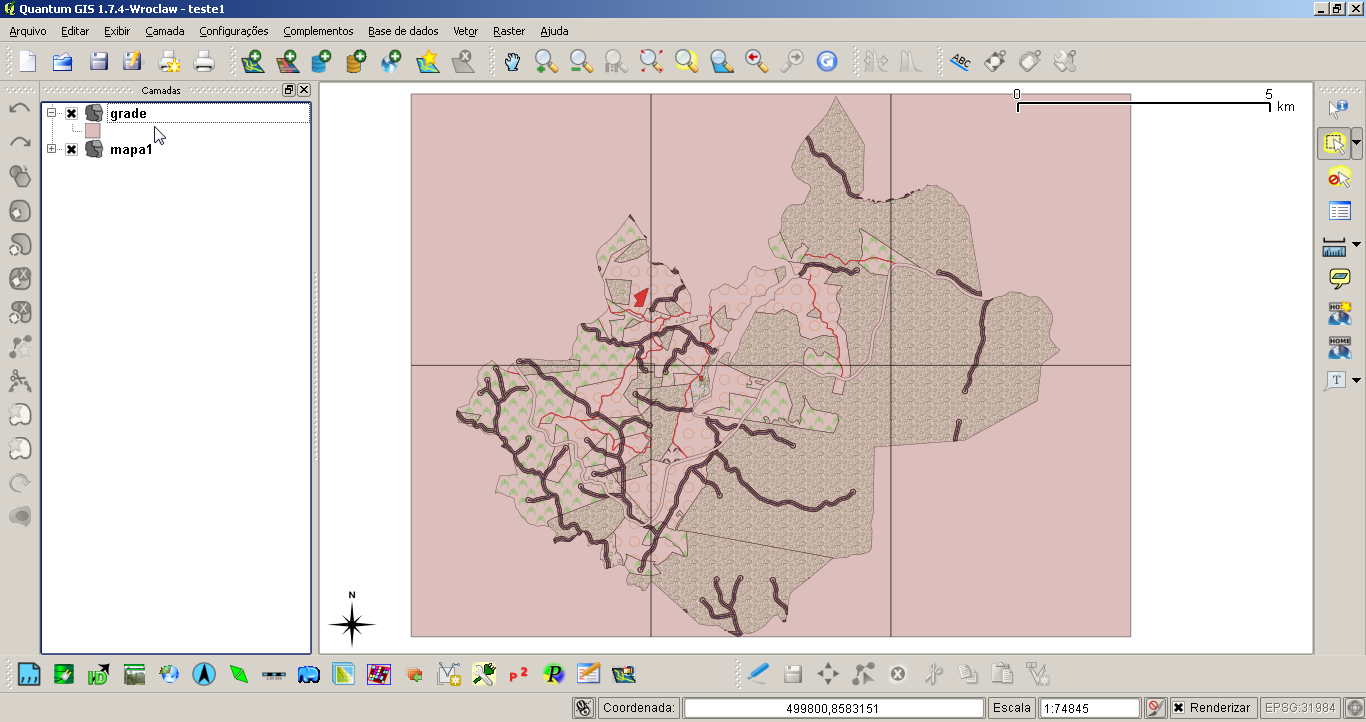Screen dimensions: 1366x722
Task: Undock the Camadas panel float button
Action: point(289,90)
